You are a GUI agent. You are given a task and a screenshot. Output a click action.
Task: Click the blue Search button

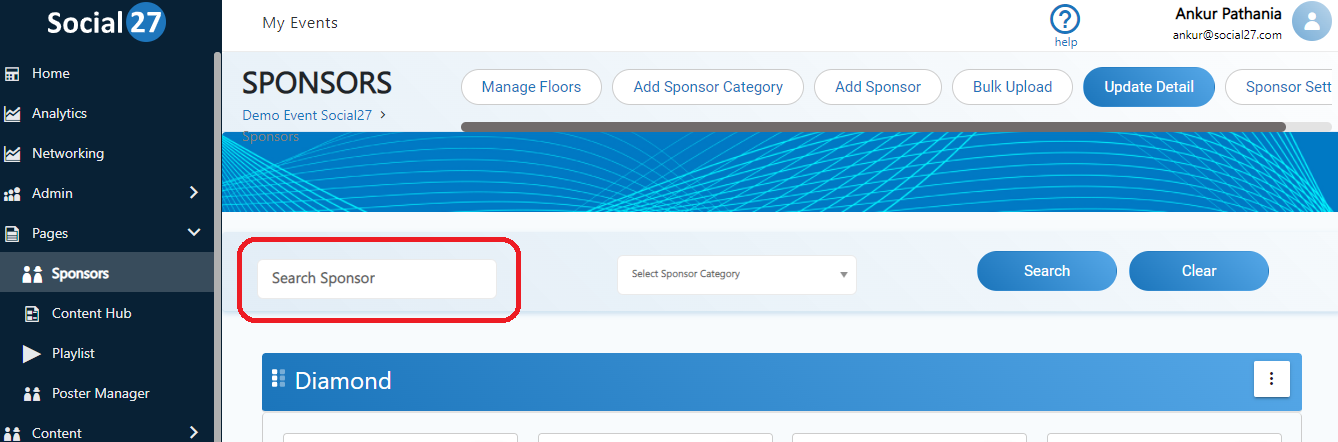coord(1047,271)
